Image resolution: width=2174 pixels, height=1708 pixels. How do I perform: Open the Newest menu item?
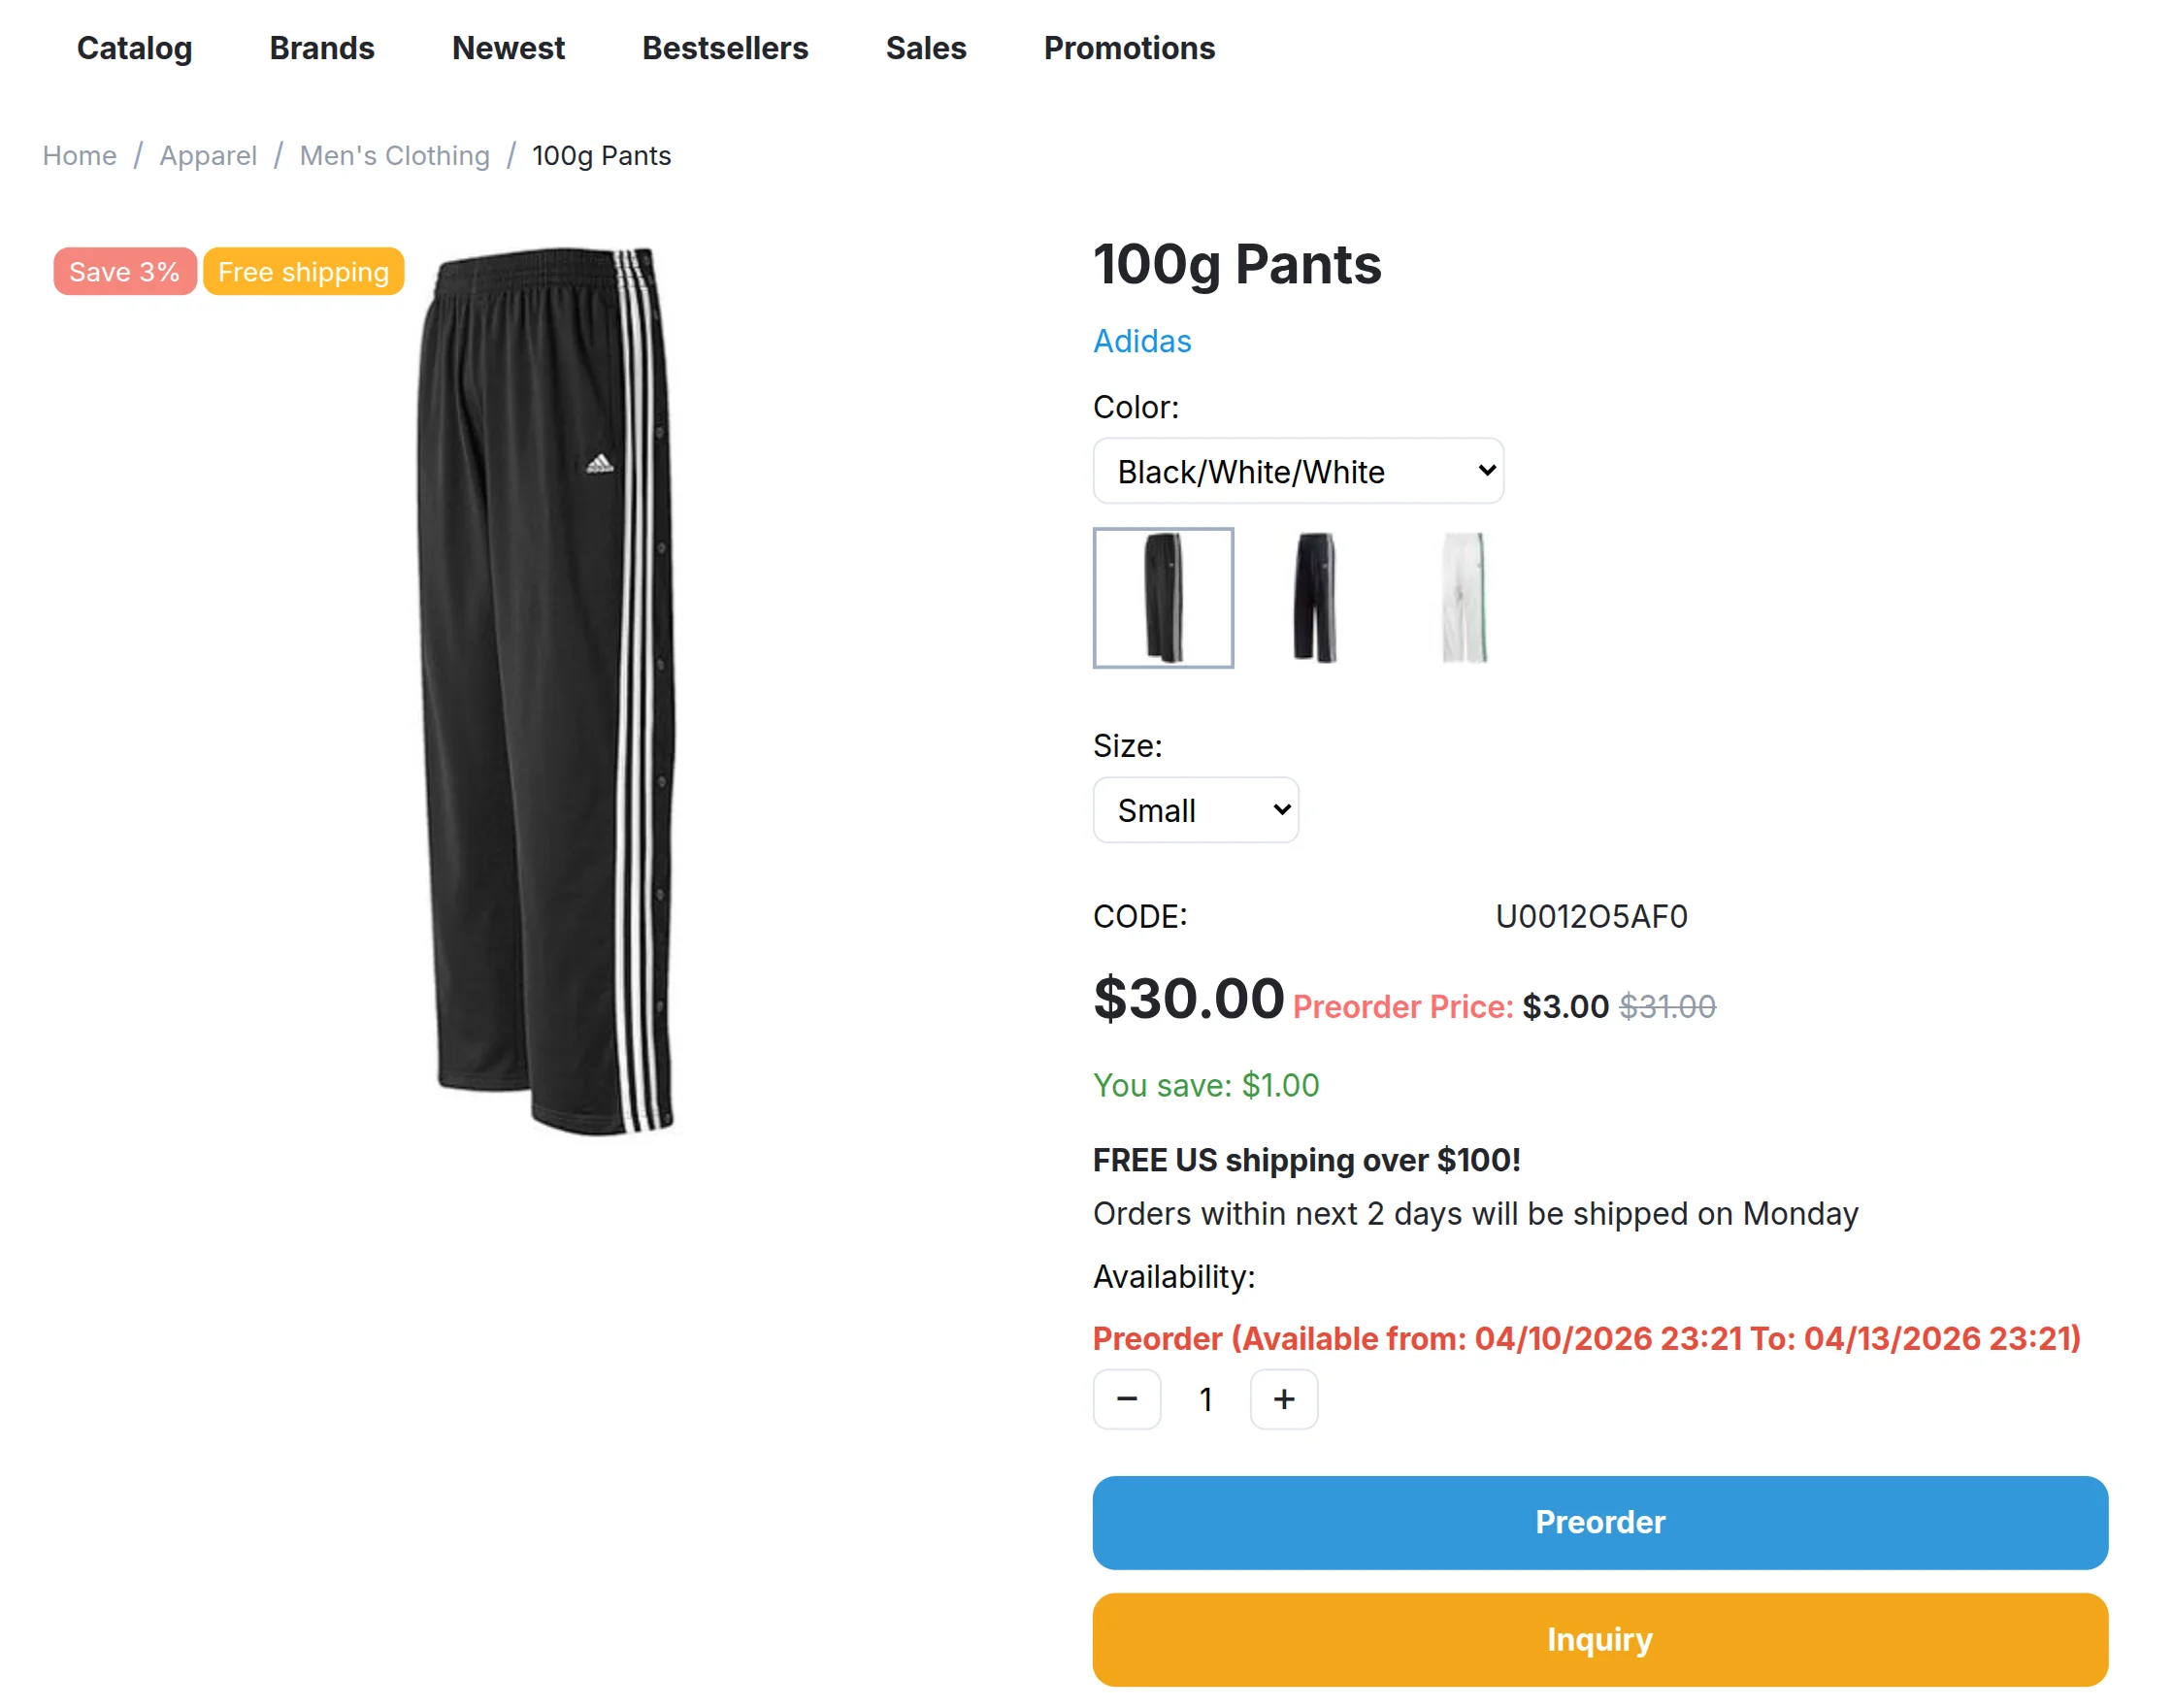pos(508,48)
